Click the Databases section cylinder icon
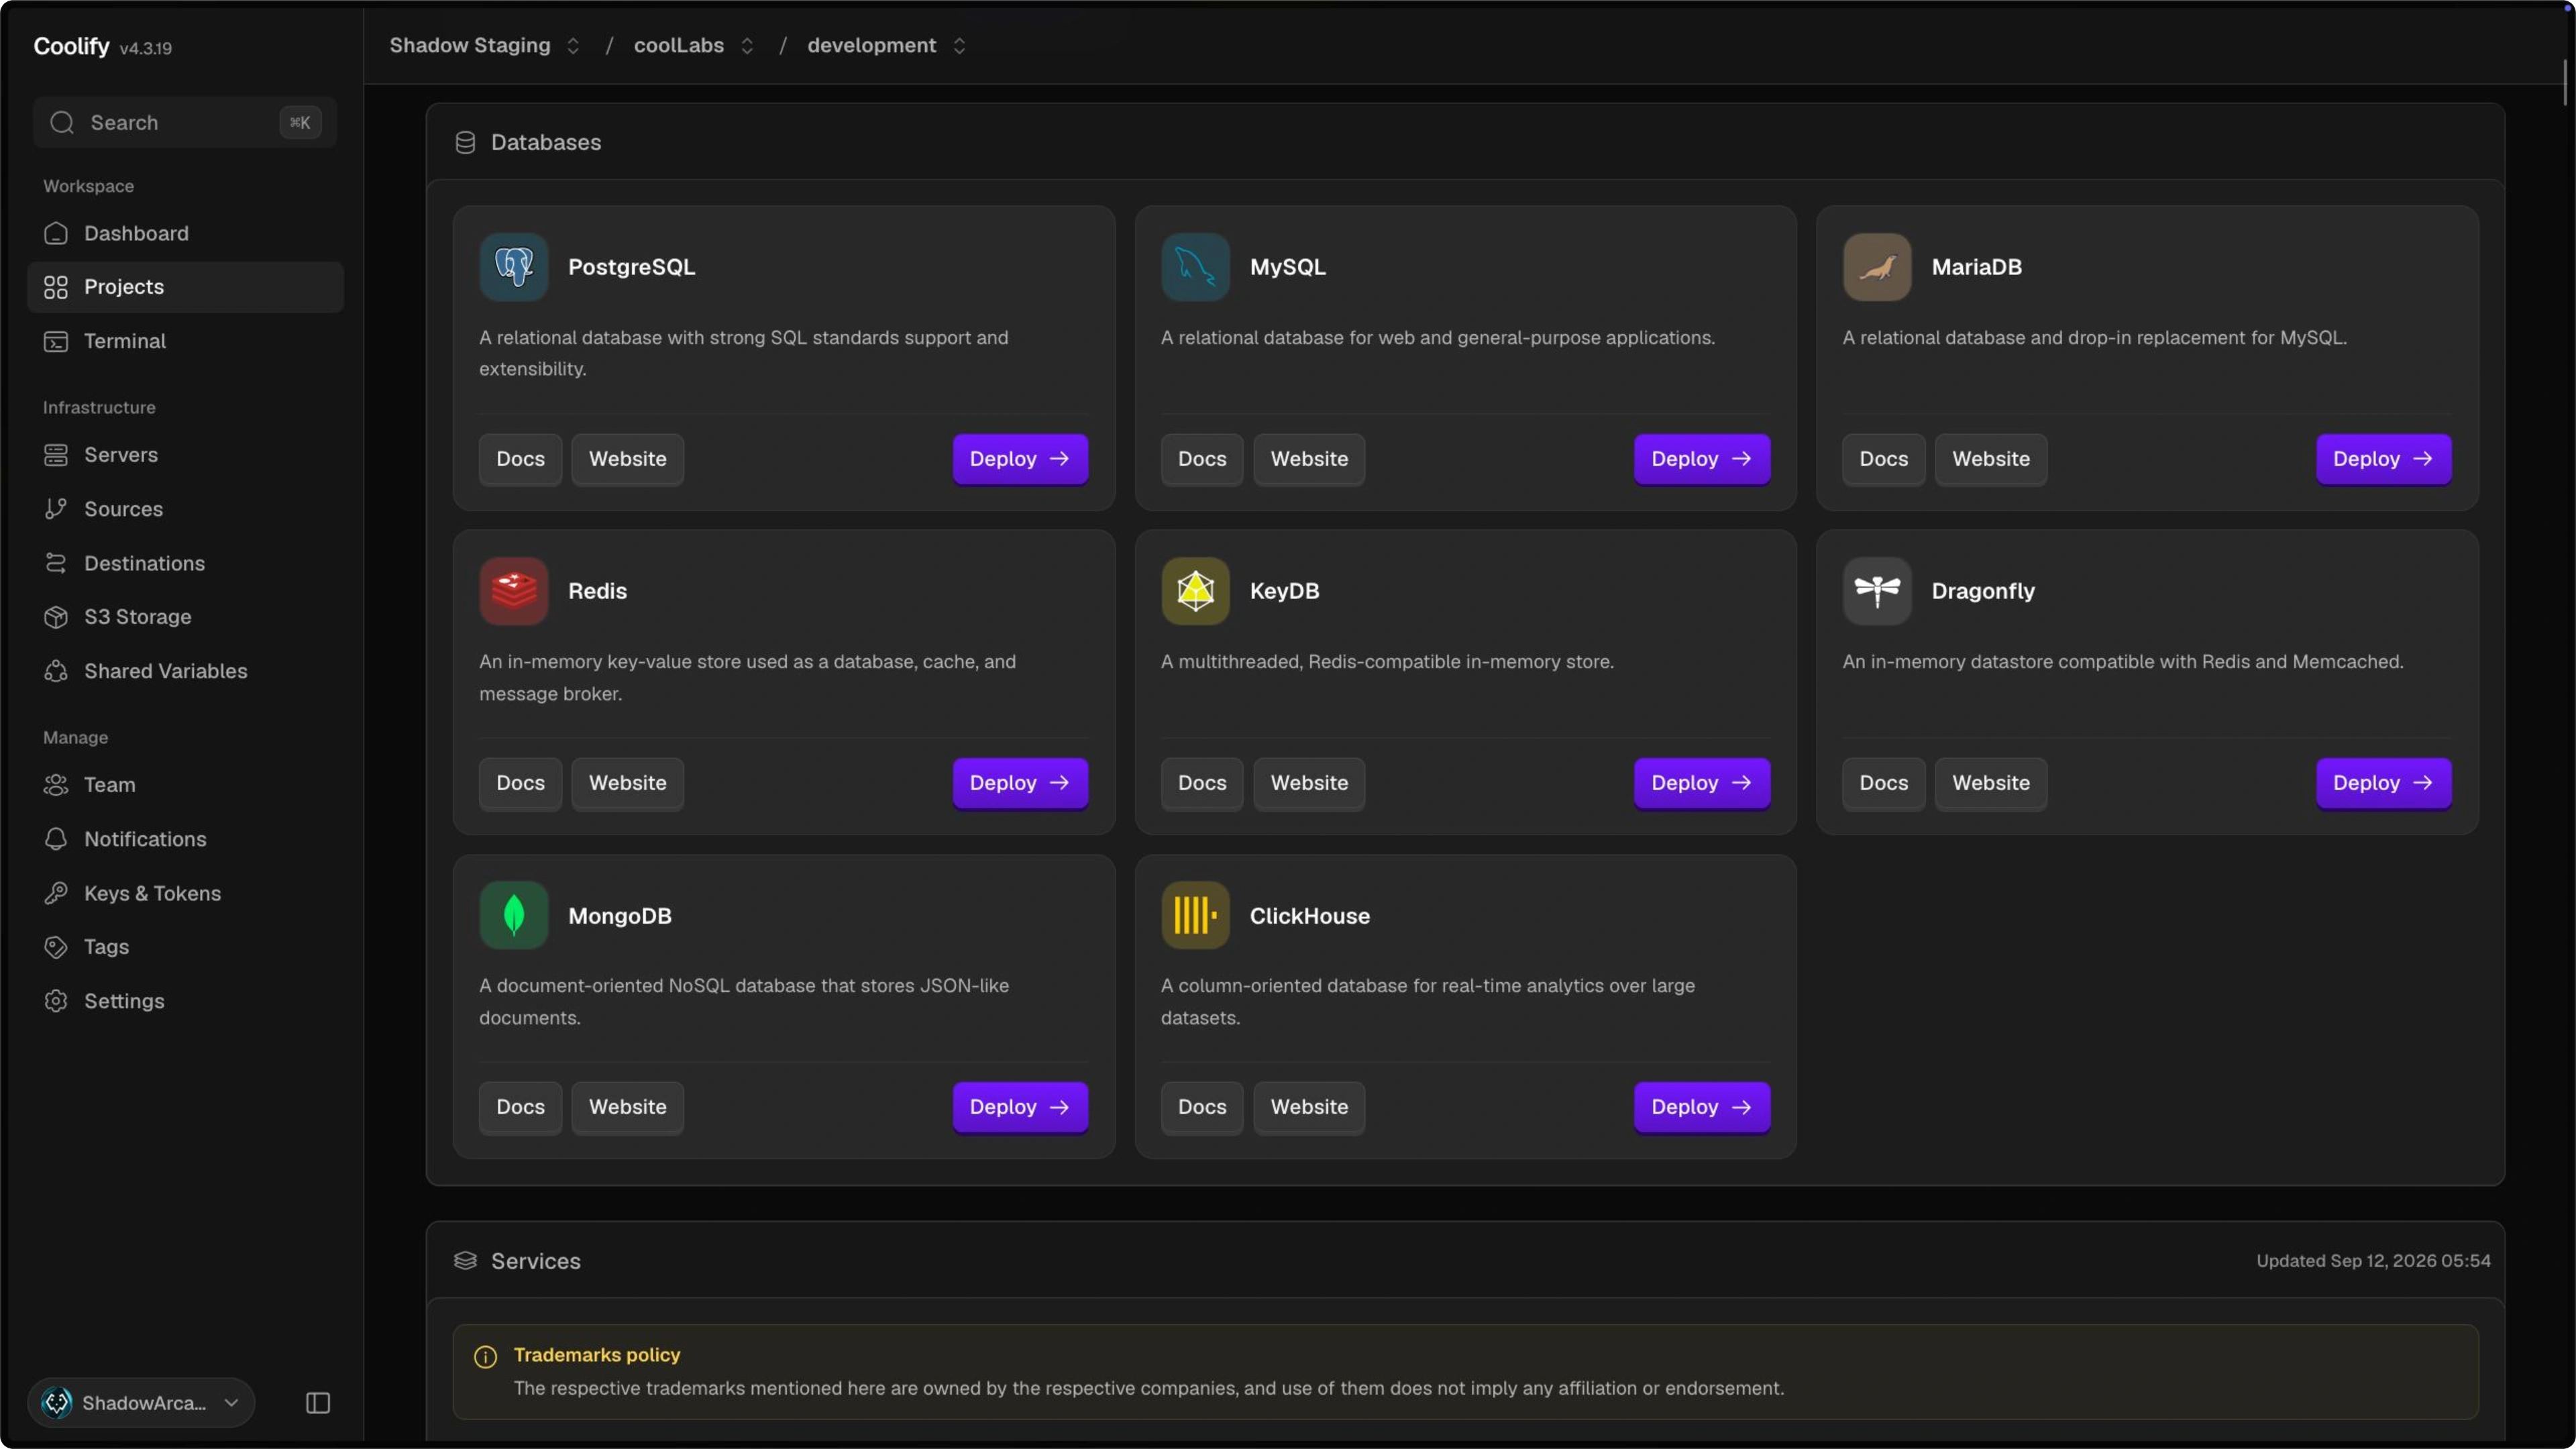2576x1449 pixels. [x=465, y=142]
